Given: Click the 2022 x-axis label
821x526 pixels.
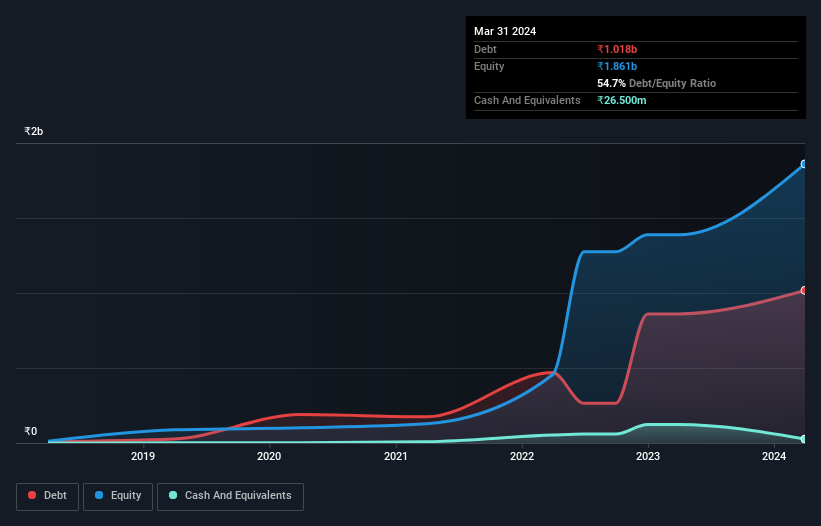Looking at the screenshot, I should click(522, 456).
